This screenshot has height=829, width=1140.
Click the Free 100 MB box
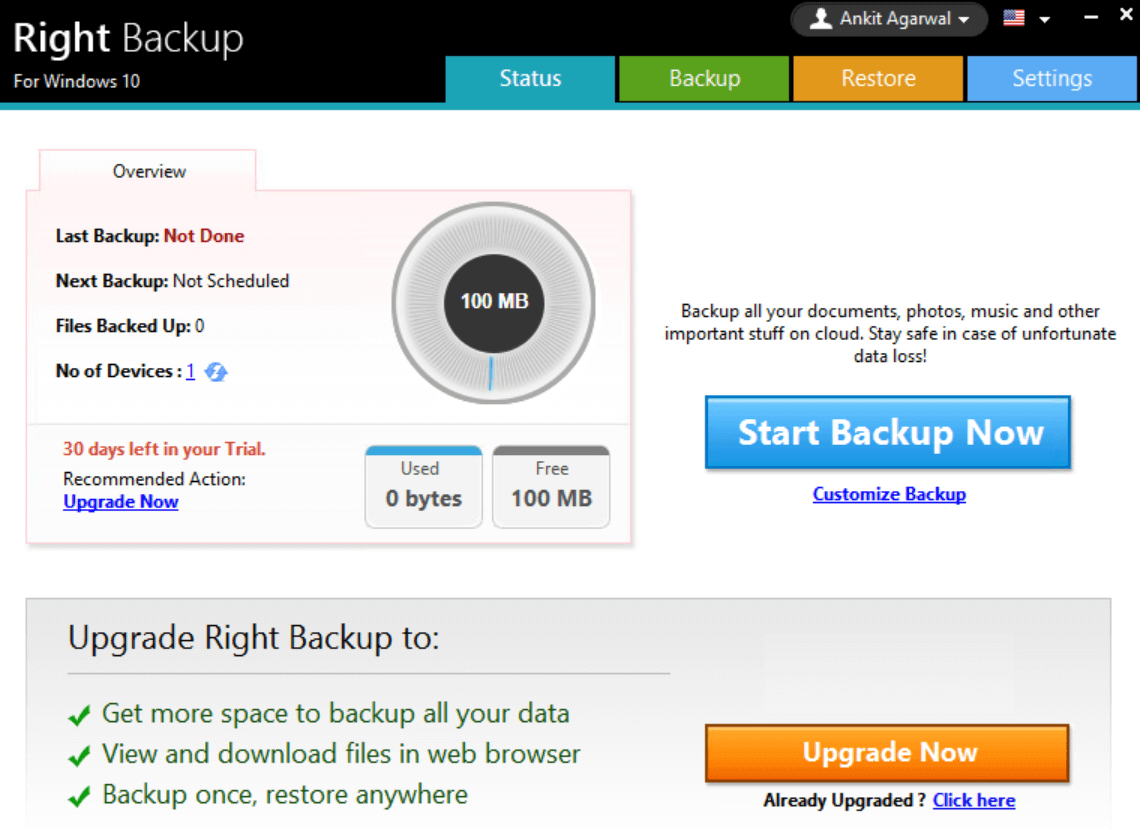click(551, 486)
